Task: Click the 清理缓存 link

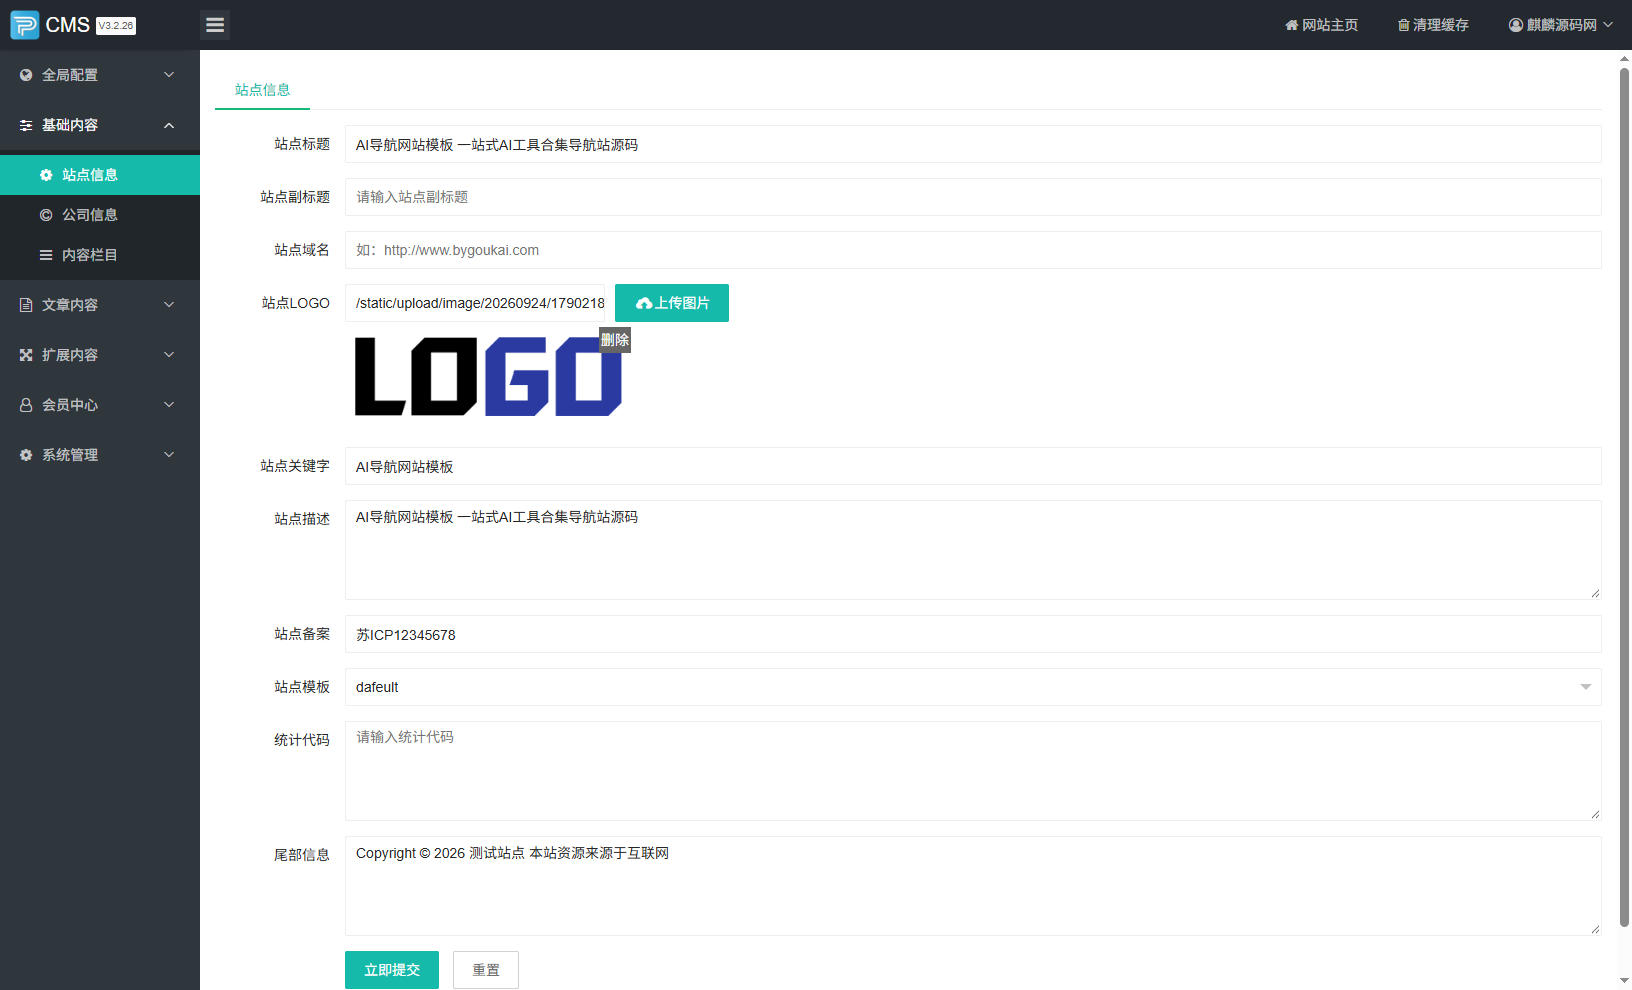Action: click(1433, 25)
